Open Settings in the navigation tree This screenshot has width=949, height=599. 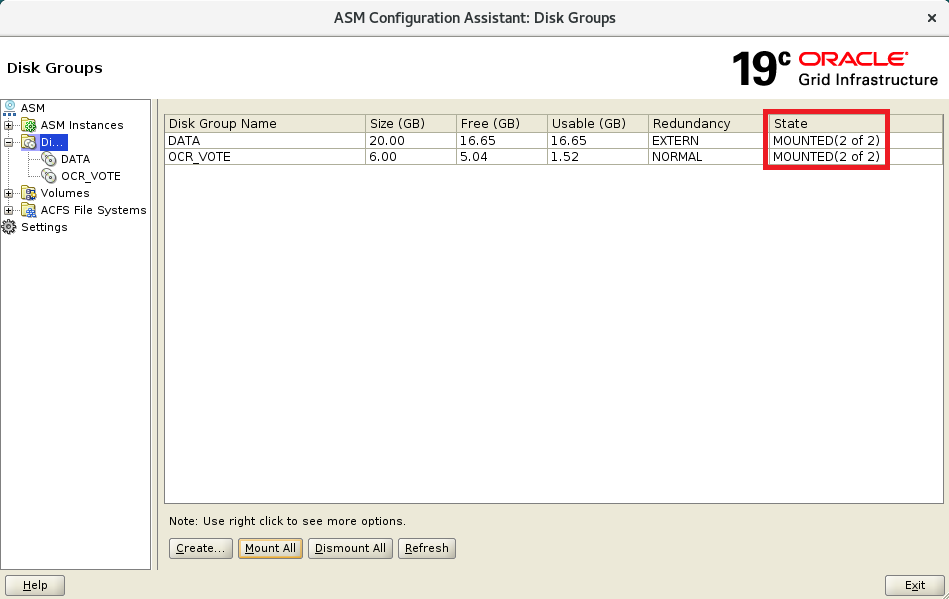click(44, 227)
